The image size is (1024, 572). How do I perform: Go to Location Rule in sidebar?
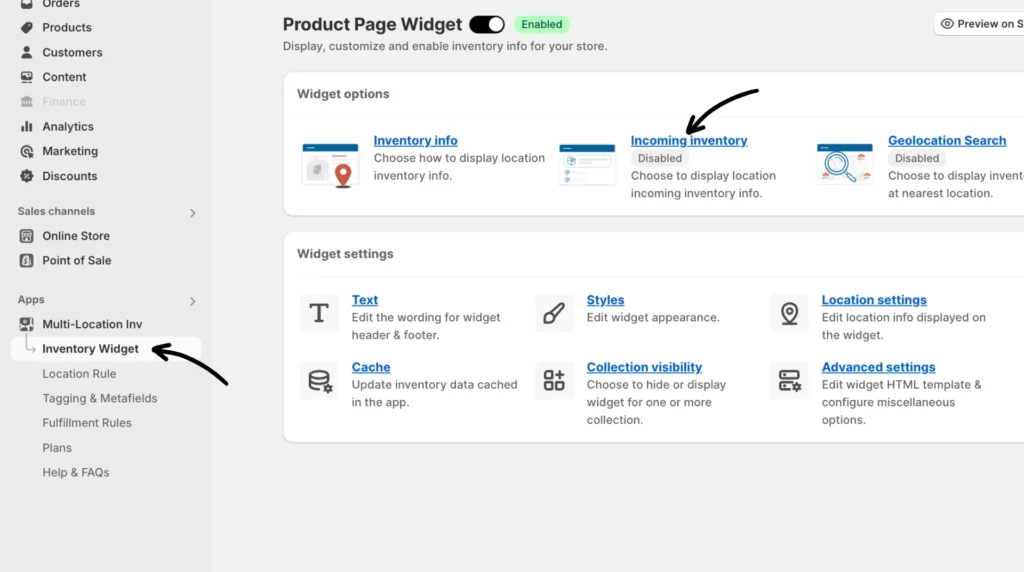[x=79, y=374]
